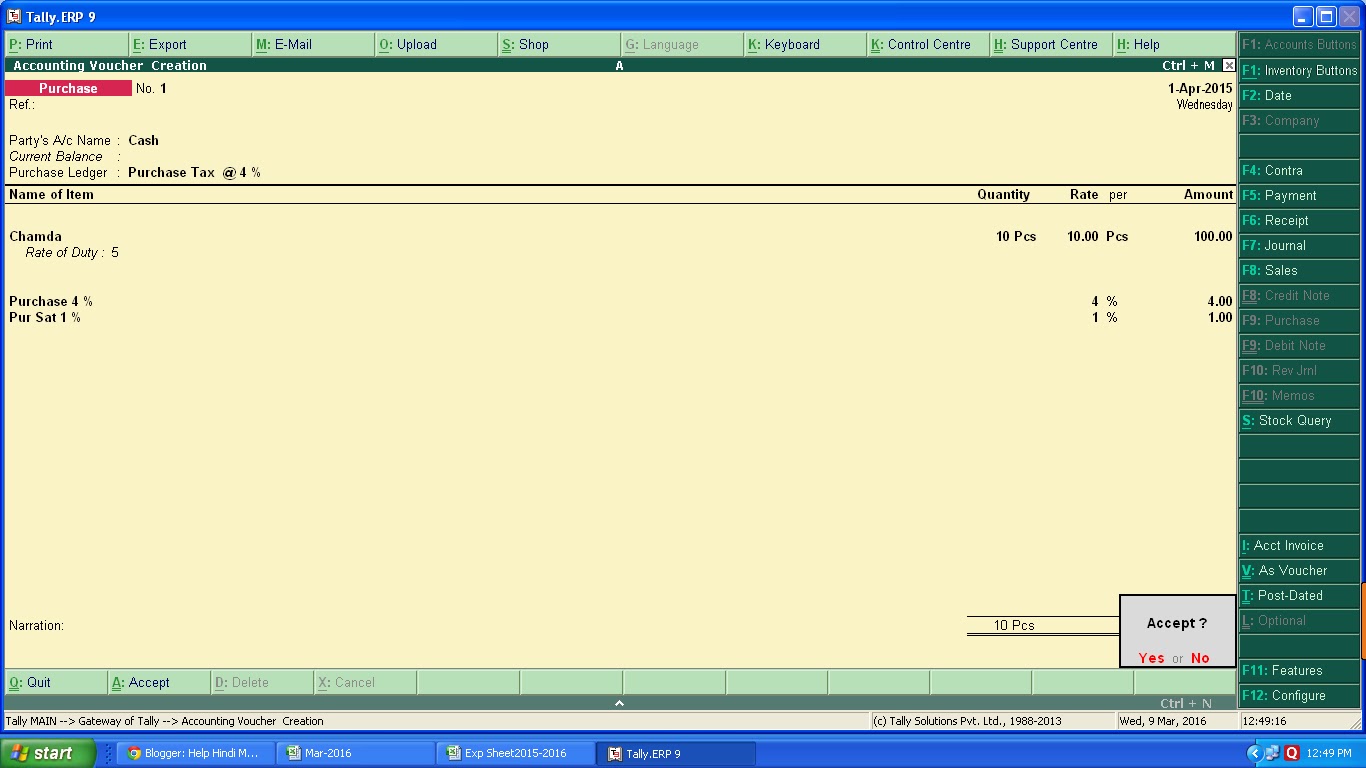
Task: Click Ctrl + N calculator area
Action: pyautogui.click(x=1186, y=704)
